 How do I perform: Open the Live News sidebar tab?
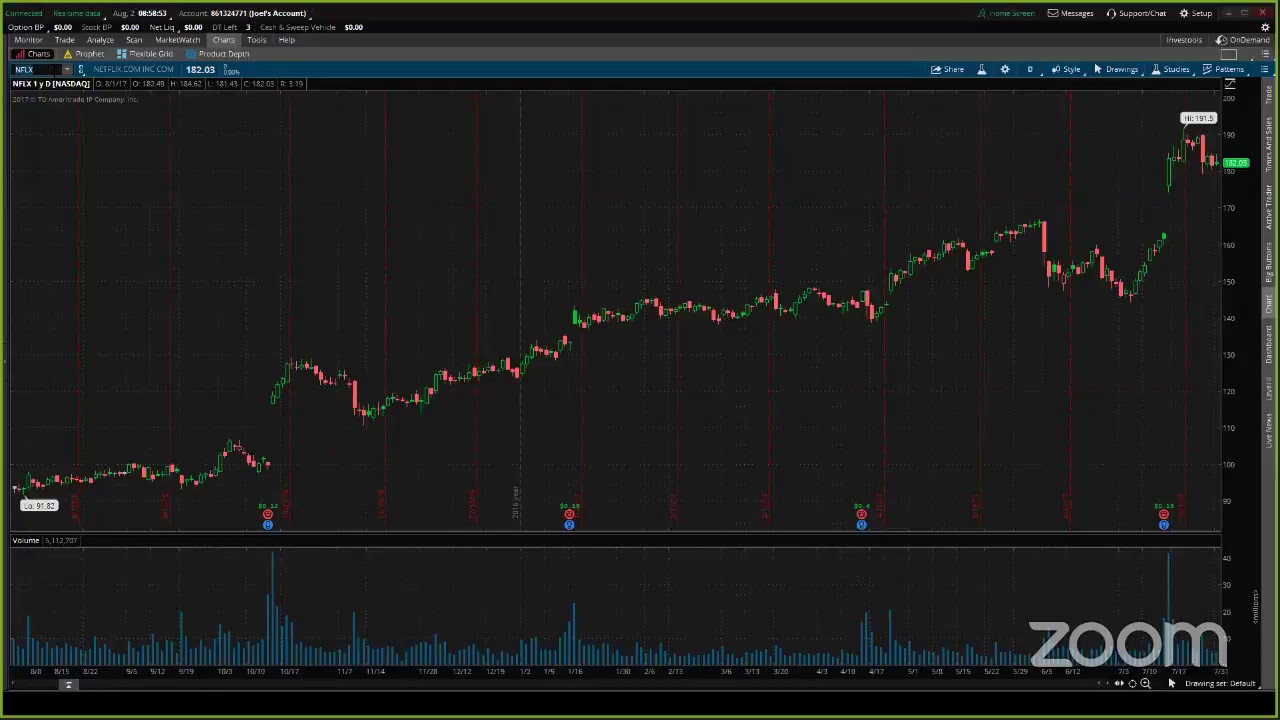1269,428
